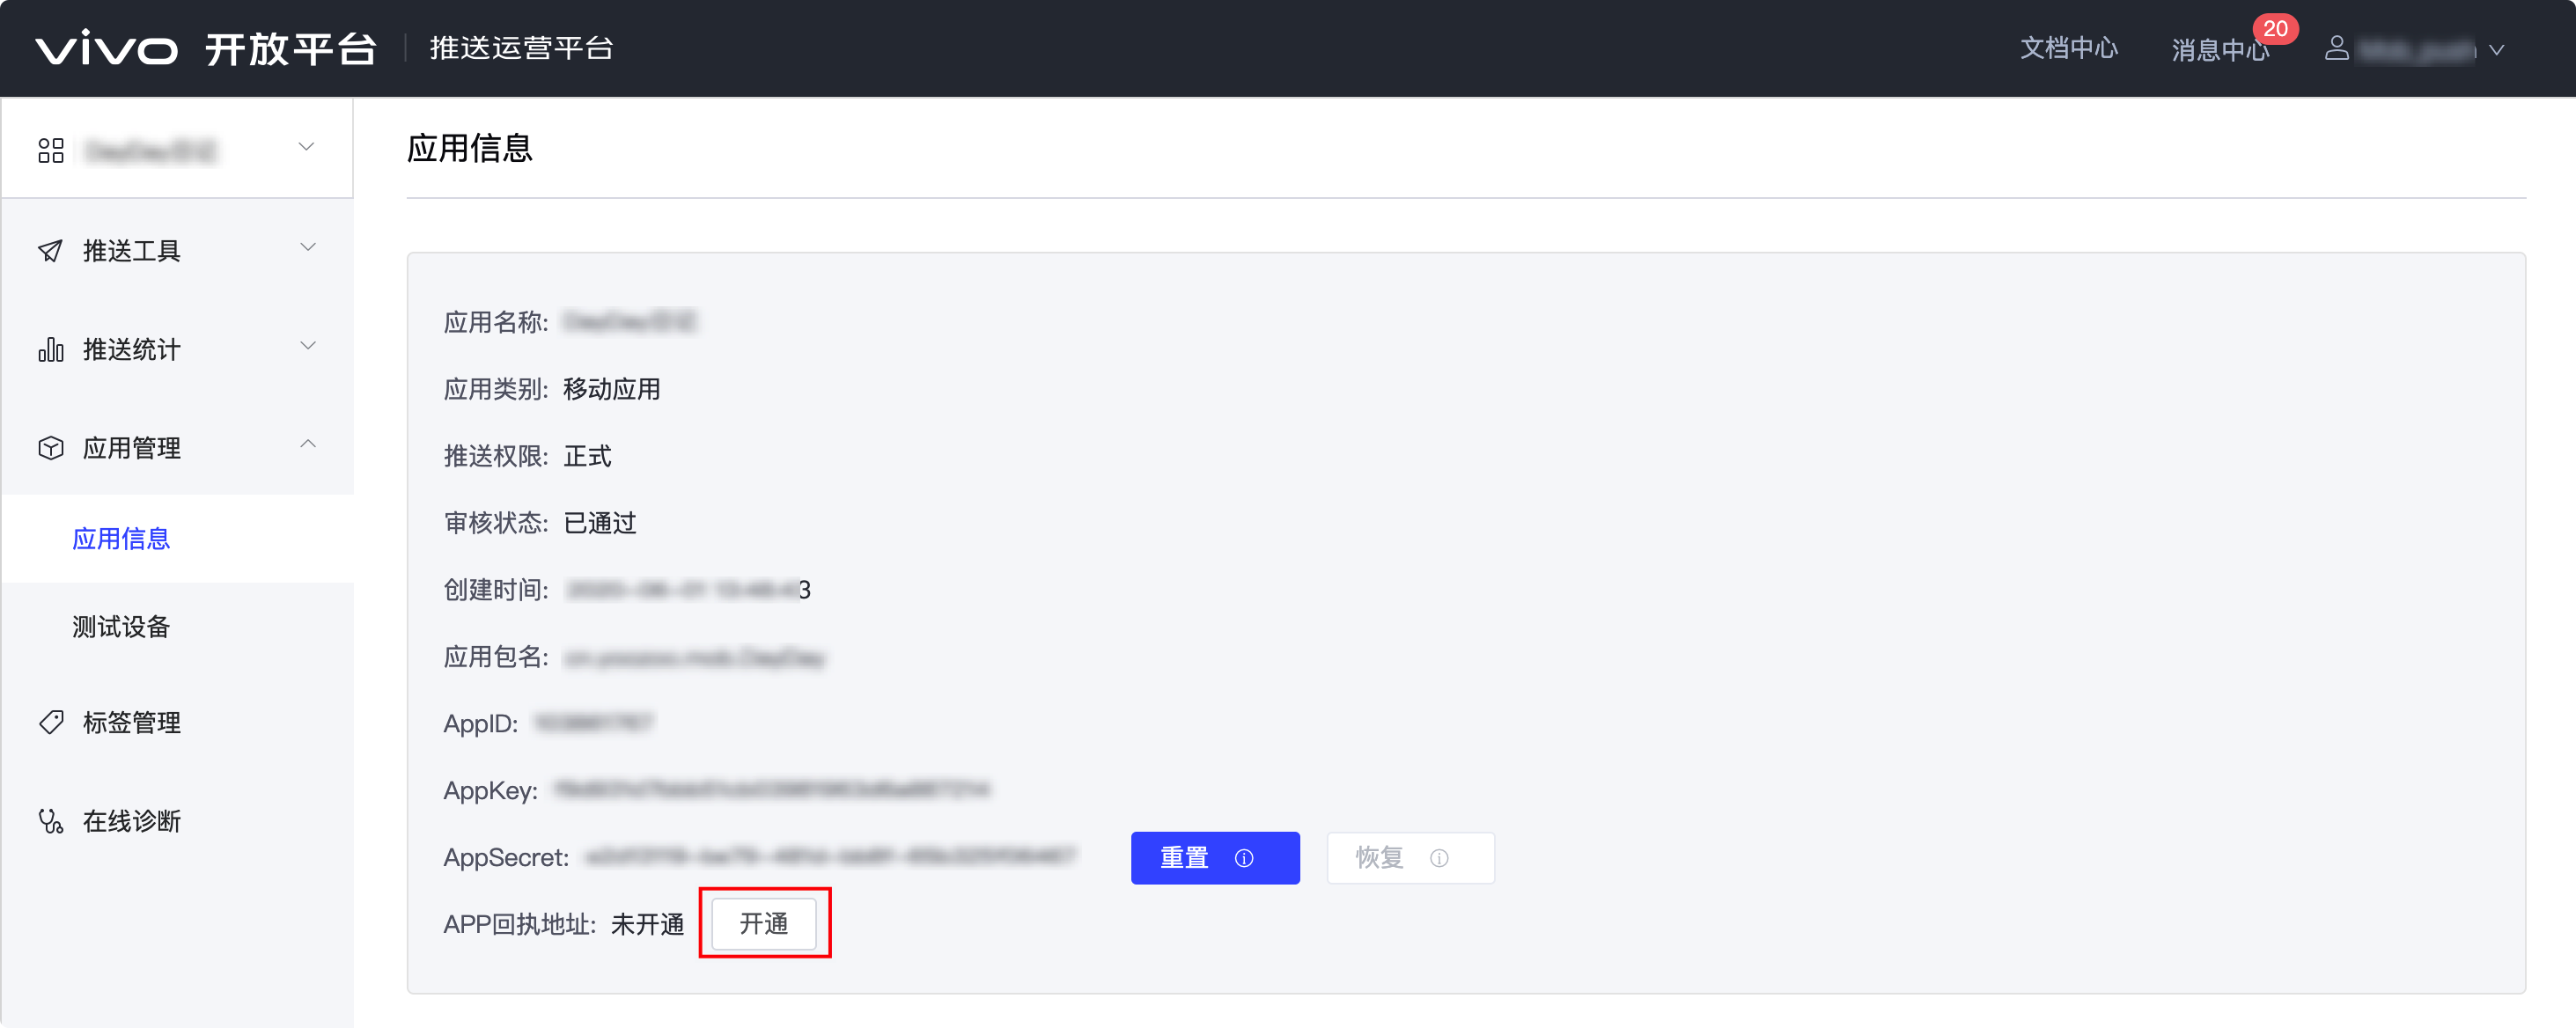Click the AppID label
Viewport: 2576px width, 1028px height.
[481, 724]
